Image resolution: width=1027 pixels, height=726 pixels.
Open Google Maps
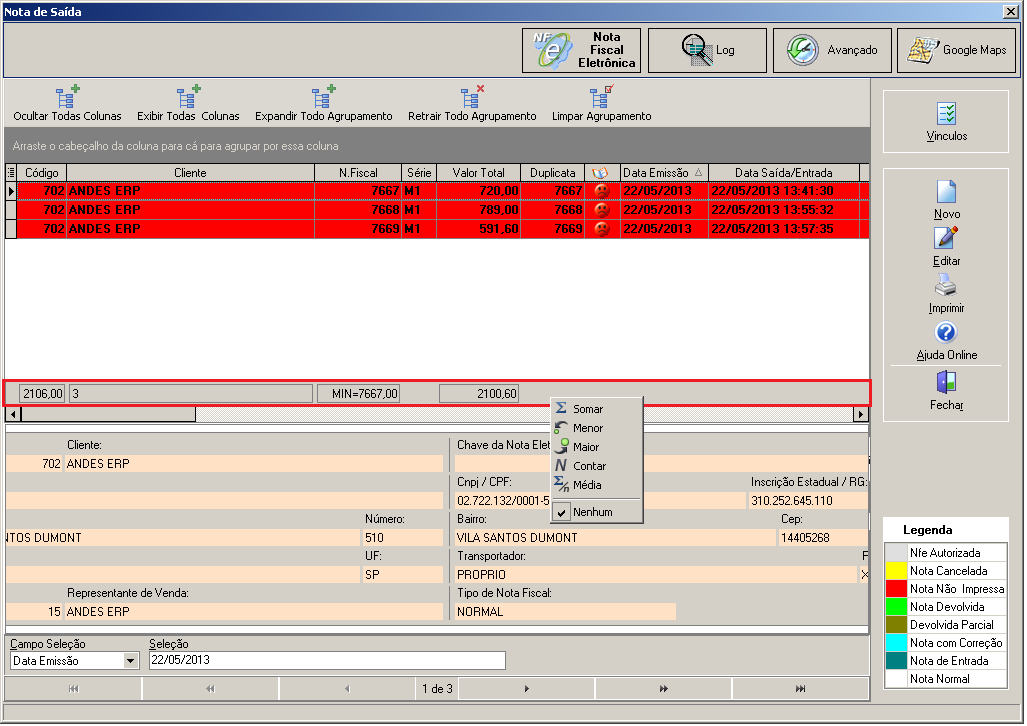(x=956, y=50)
